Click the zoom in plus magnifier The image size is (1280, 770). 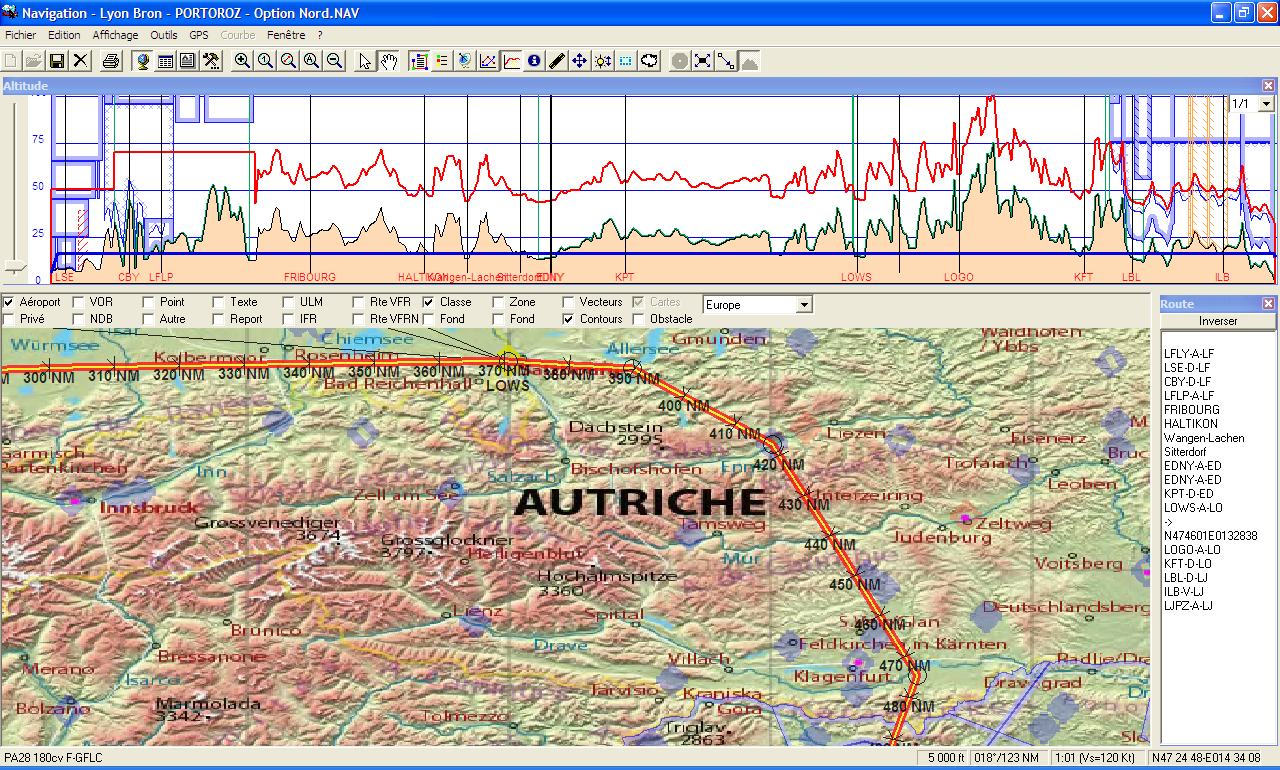[x=242, y=61]
